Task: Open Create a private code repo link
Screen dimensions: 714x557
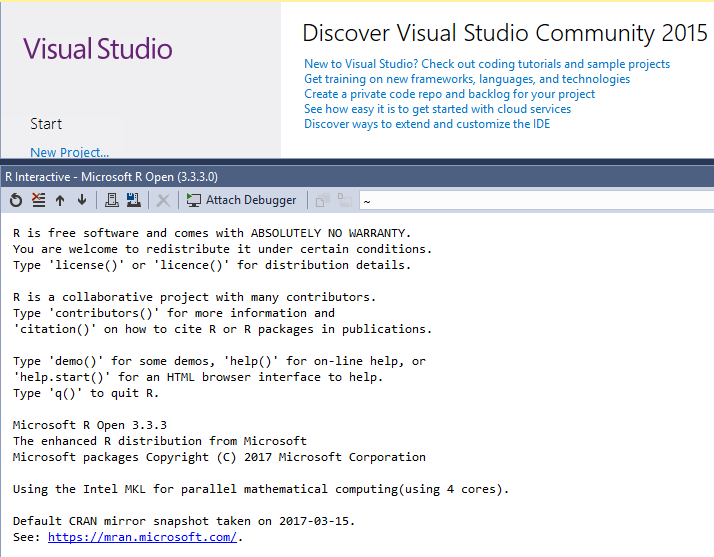Action: (x=449, y=94)
